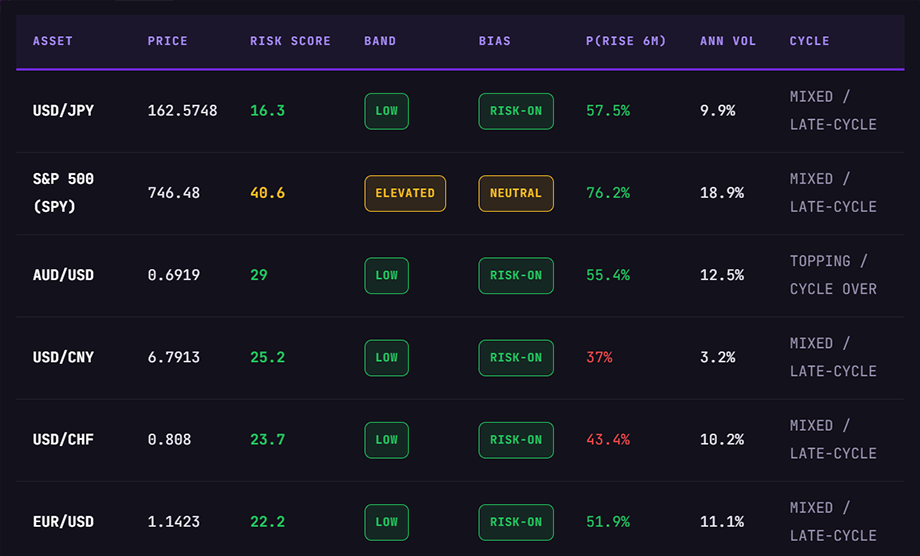Select the EUR/USD asset name
The height and width of the screenshot is (556, 920).
coord(63,521)
